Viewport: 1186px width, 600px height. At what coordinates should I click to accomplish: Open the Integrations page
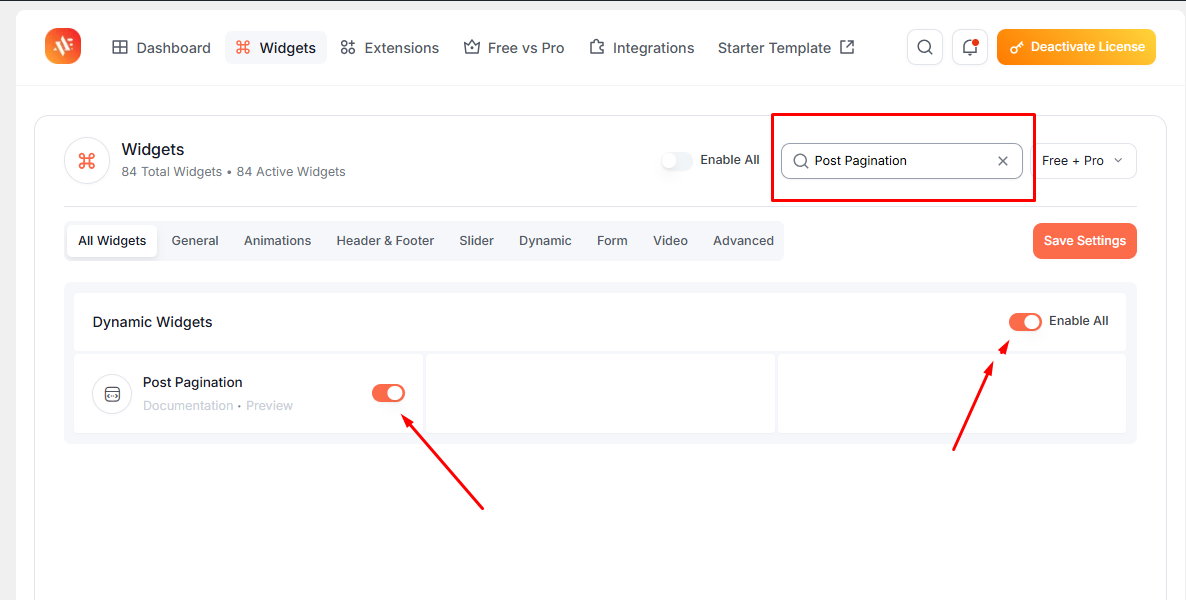(x=641, y=48)
